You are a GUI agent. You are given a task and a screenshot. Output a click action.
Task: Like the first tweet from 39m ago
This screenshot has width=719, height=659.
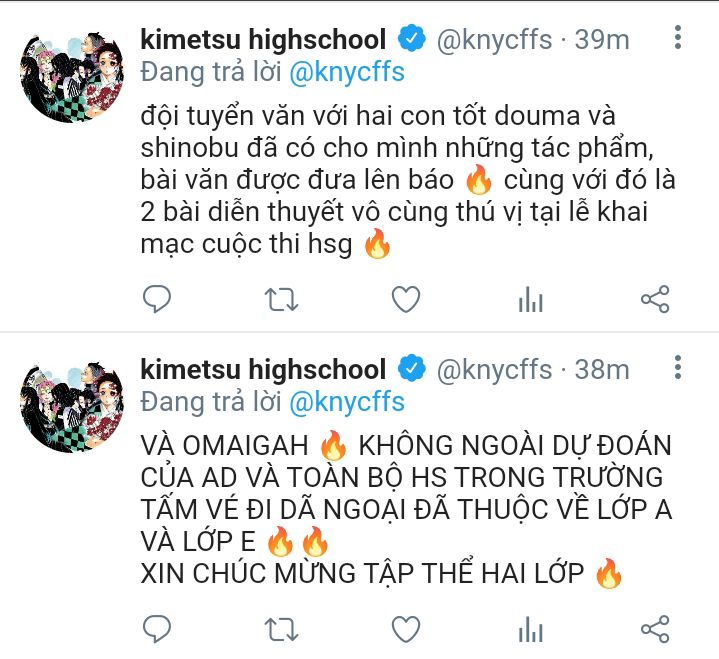406,299
